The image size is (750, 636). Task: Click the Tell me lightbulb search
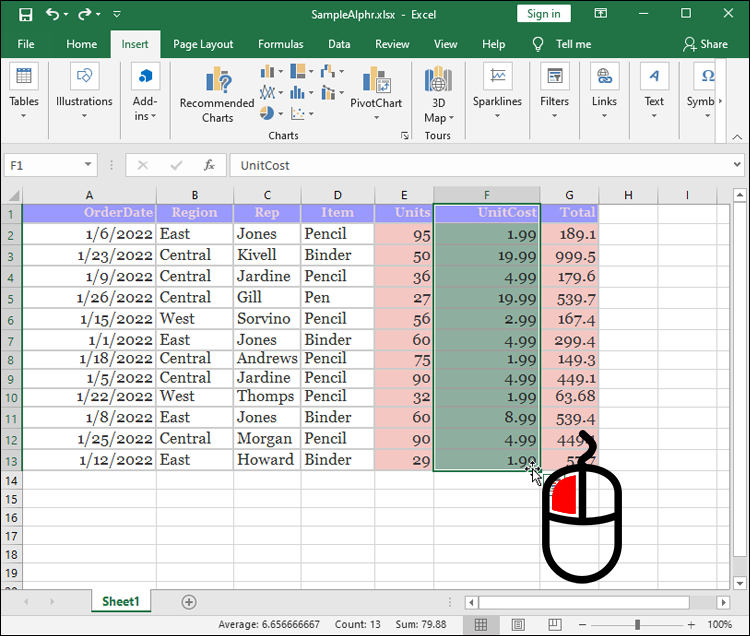coord(562,44)
